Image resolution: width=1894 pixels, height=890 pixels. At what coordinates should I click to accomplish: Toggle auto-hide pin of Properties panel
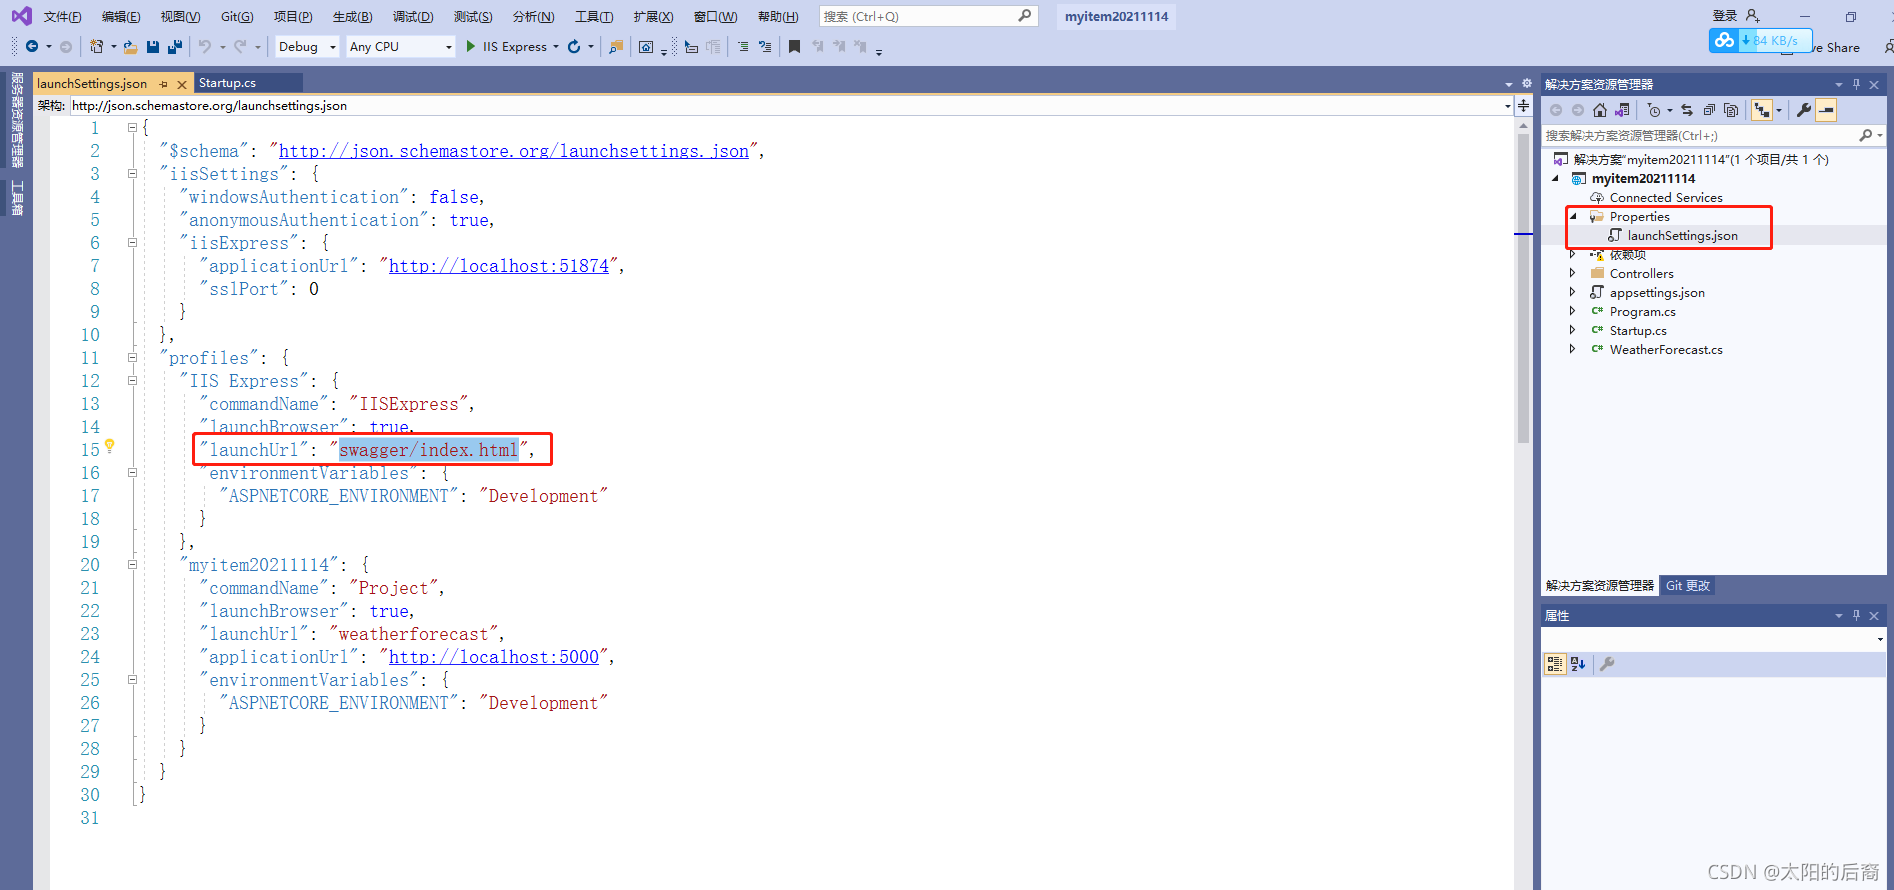tap(1856, 615)
